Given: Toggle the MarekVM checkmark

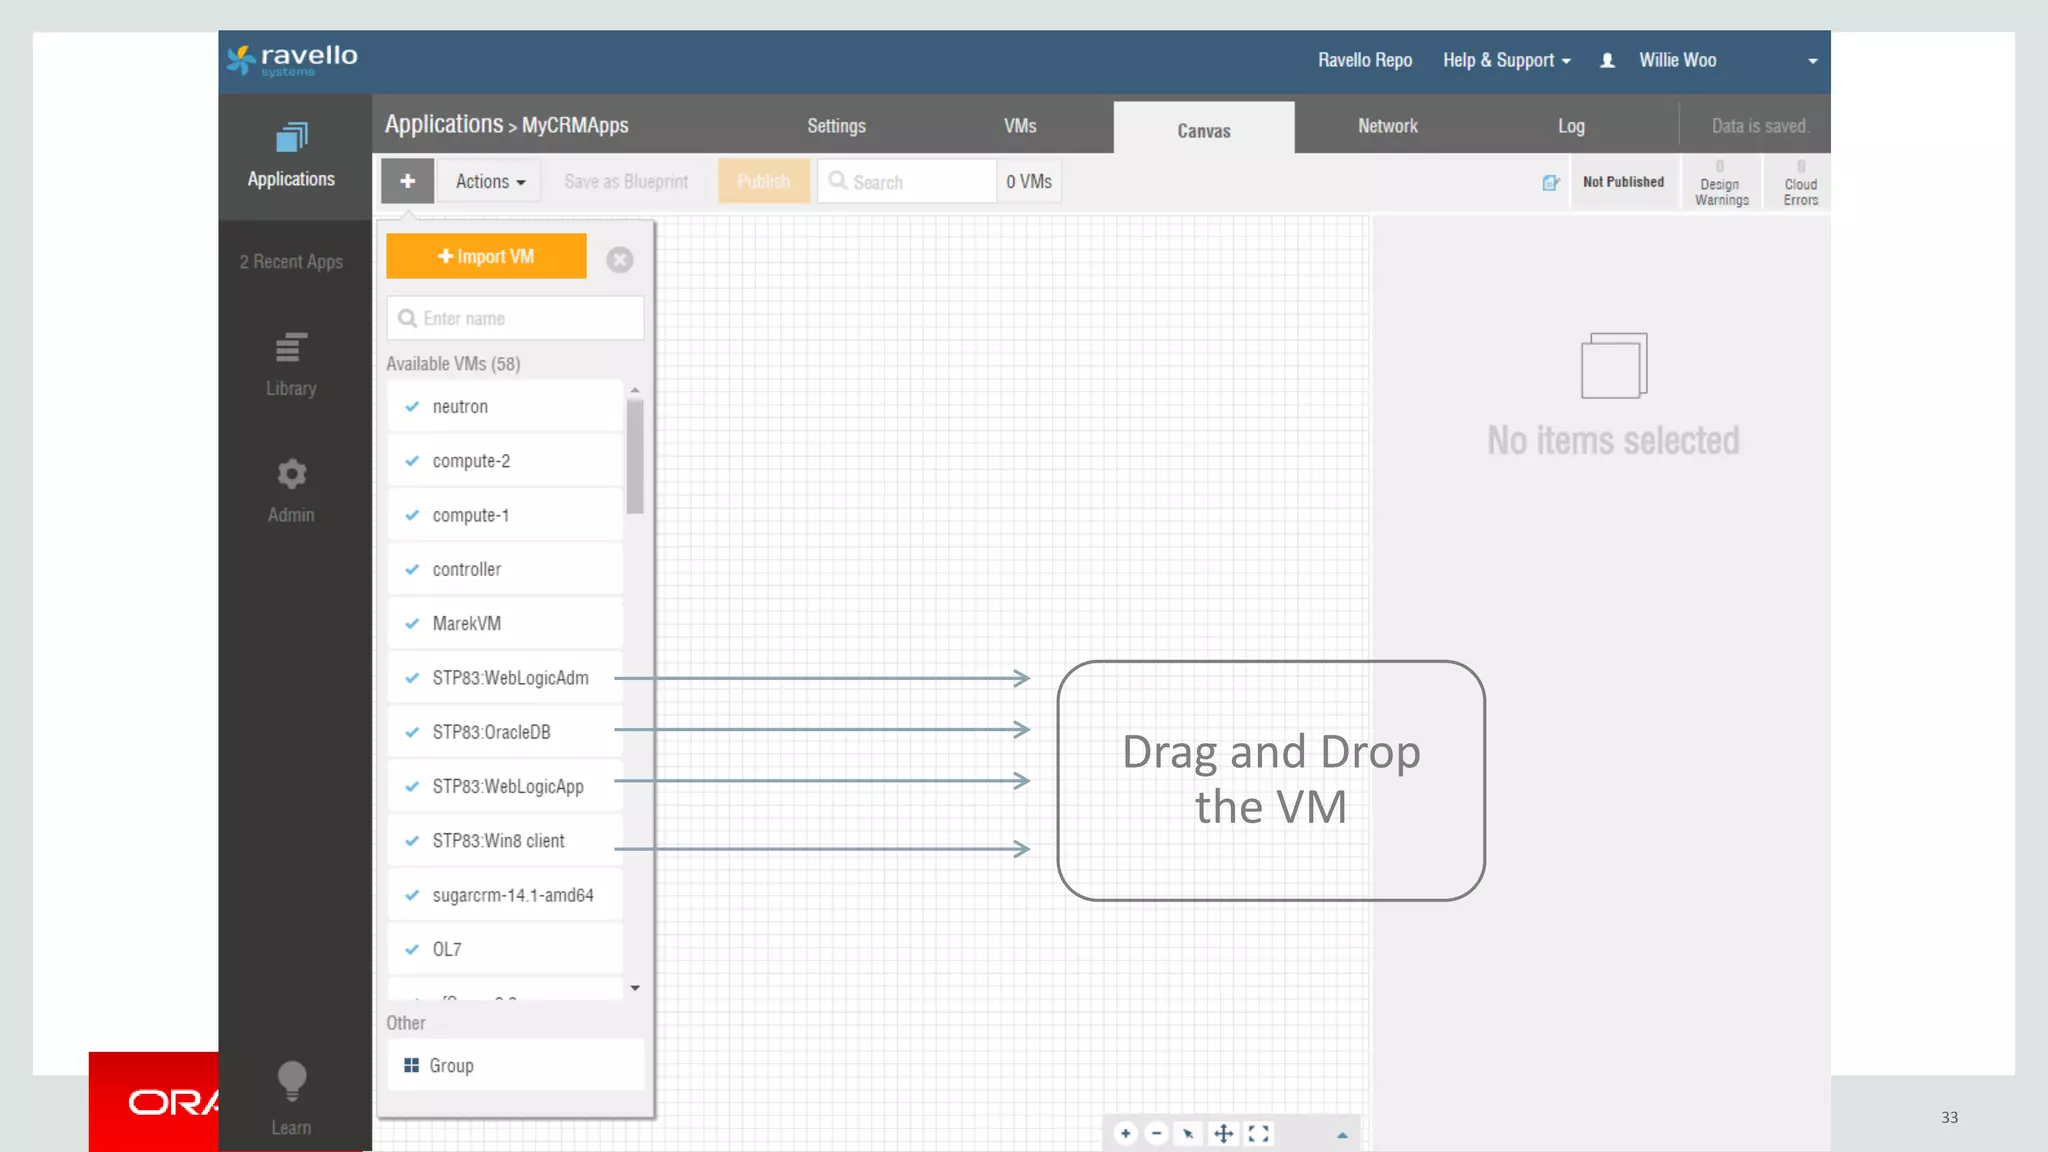Looking at the screenshot, I should [x=412, y=623].
